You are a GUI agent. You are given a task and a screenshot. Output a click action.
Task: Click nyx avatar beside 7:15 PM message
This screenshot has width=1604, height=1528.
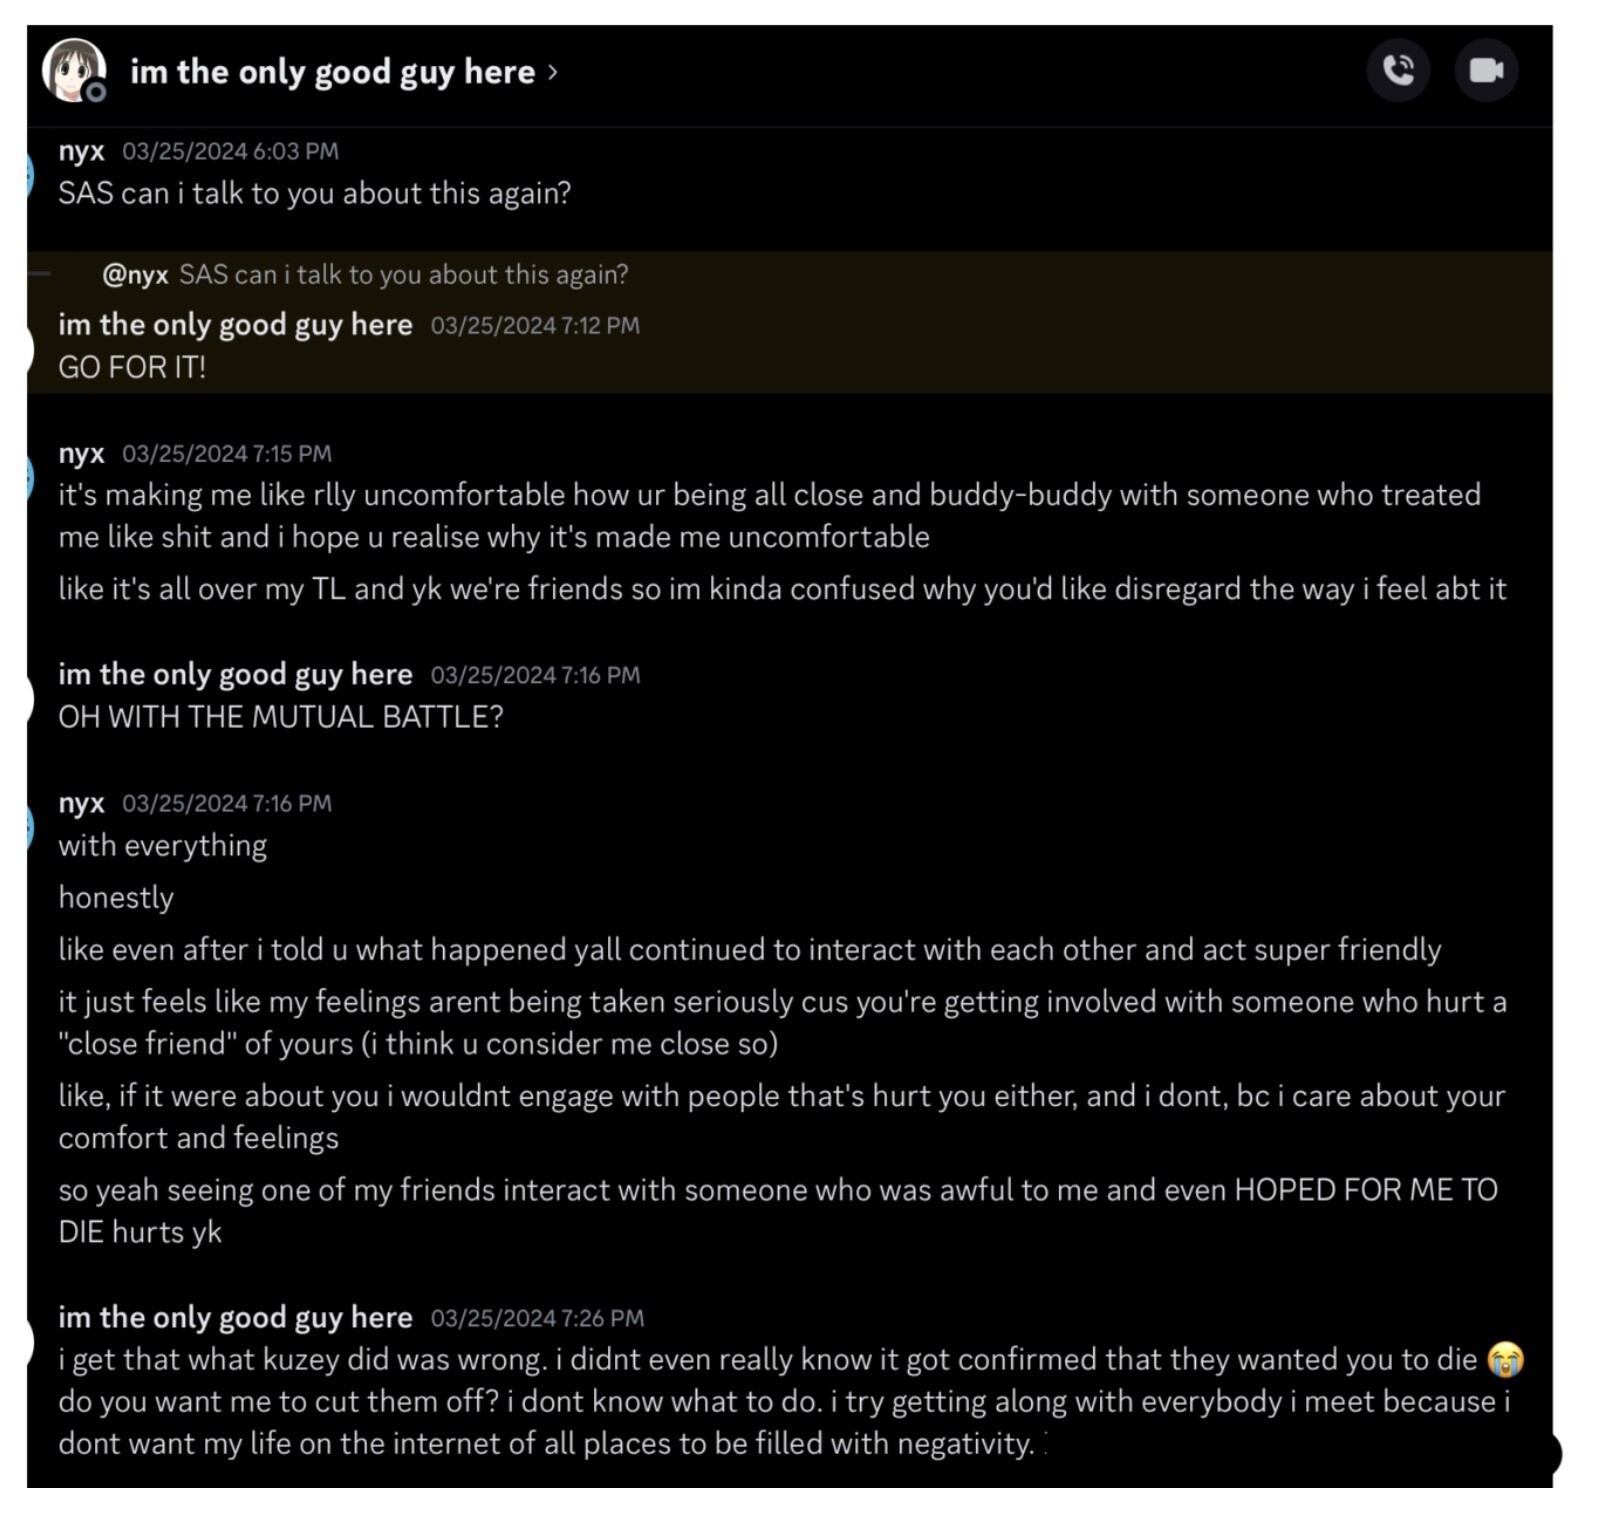point(29,478)
